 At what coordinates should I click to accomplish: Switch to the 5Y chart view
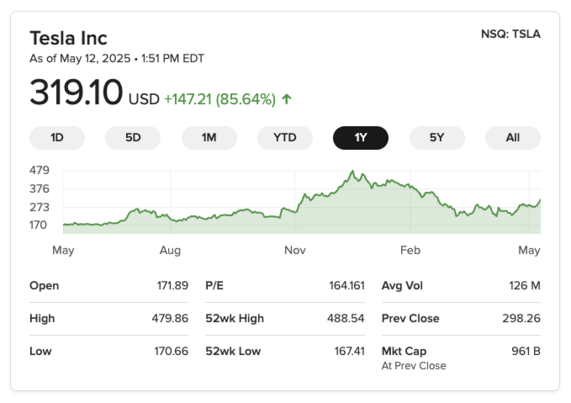tap(437, 138)
